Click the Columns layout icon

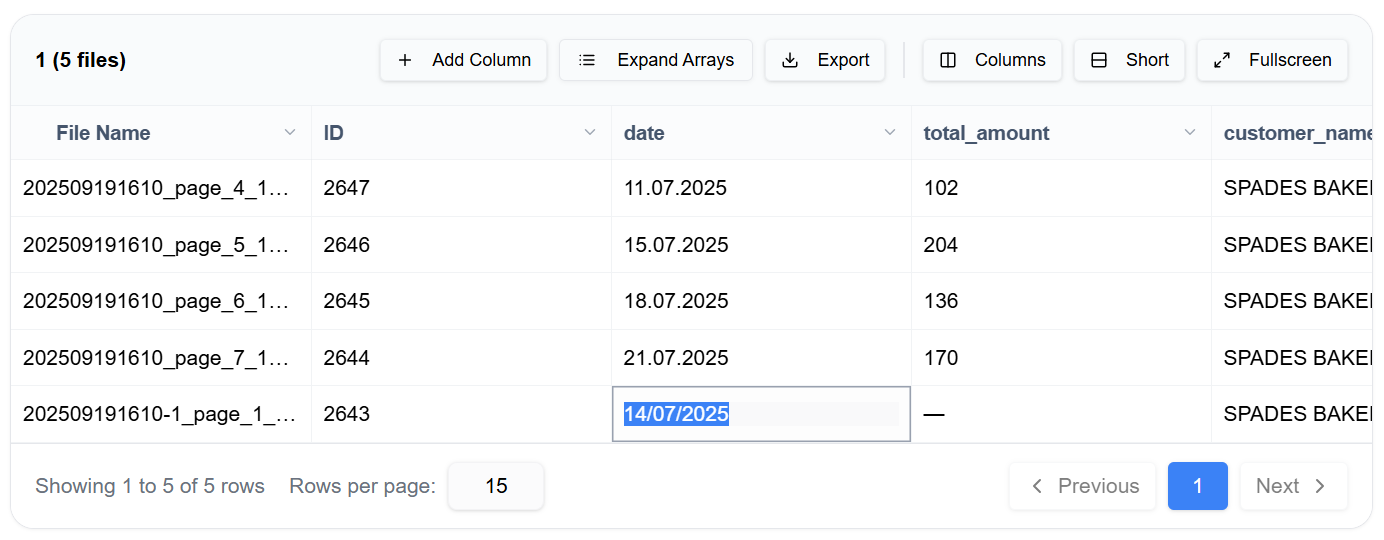pos(948,60)
